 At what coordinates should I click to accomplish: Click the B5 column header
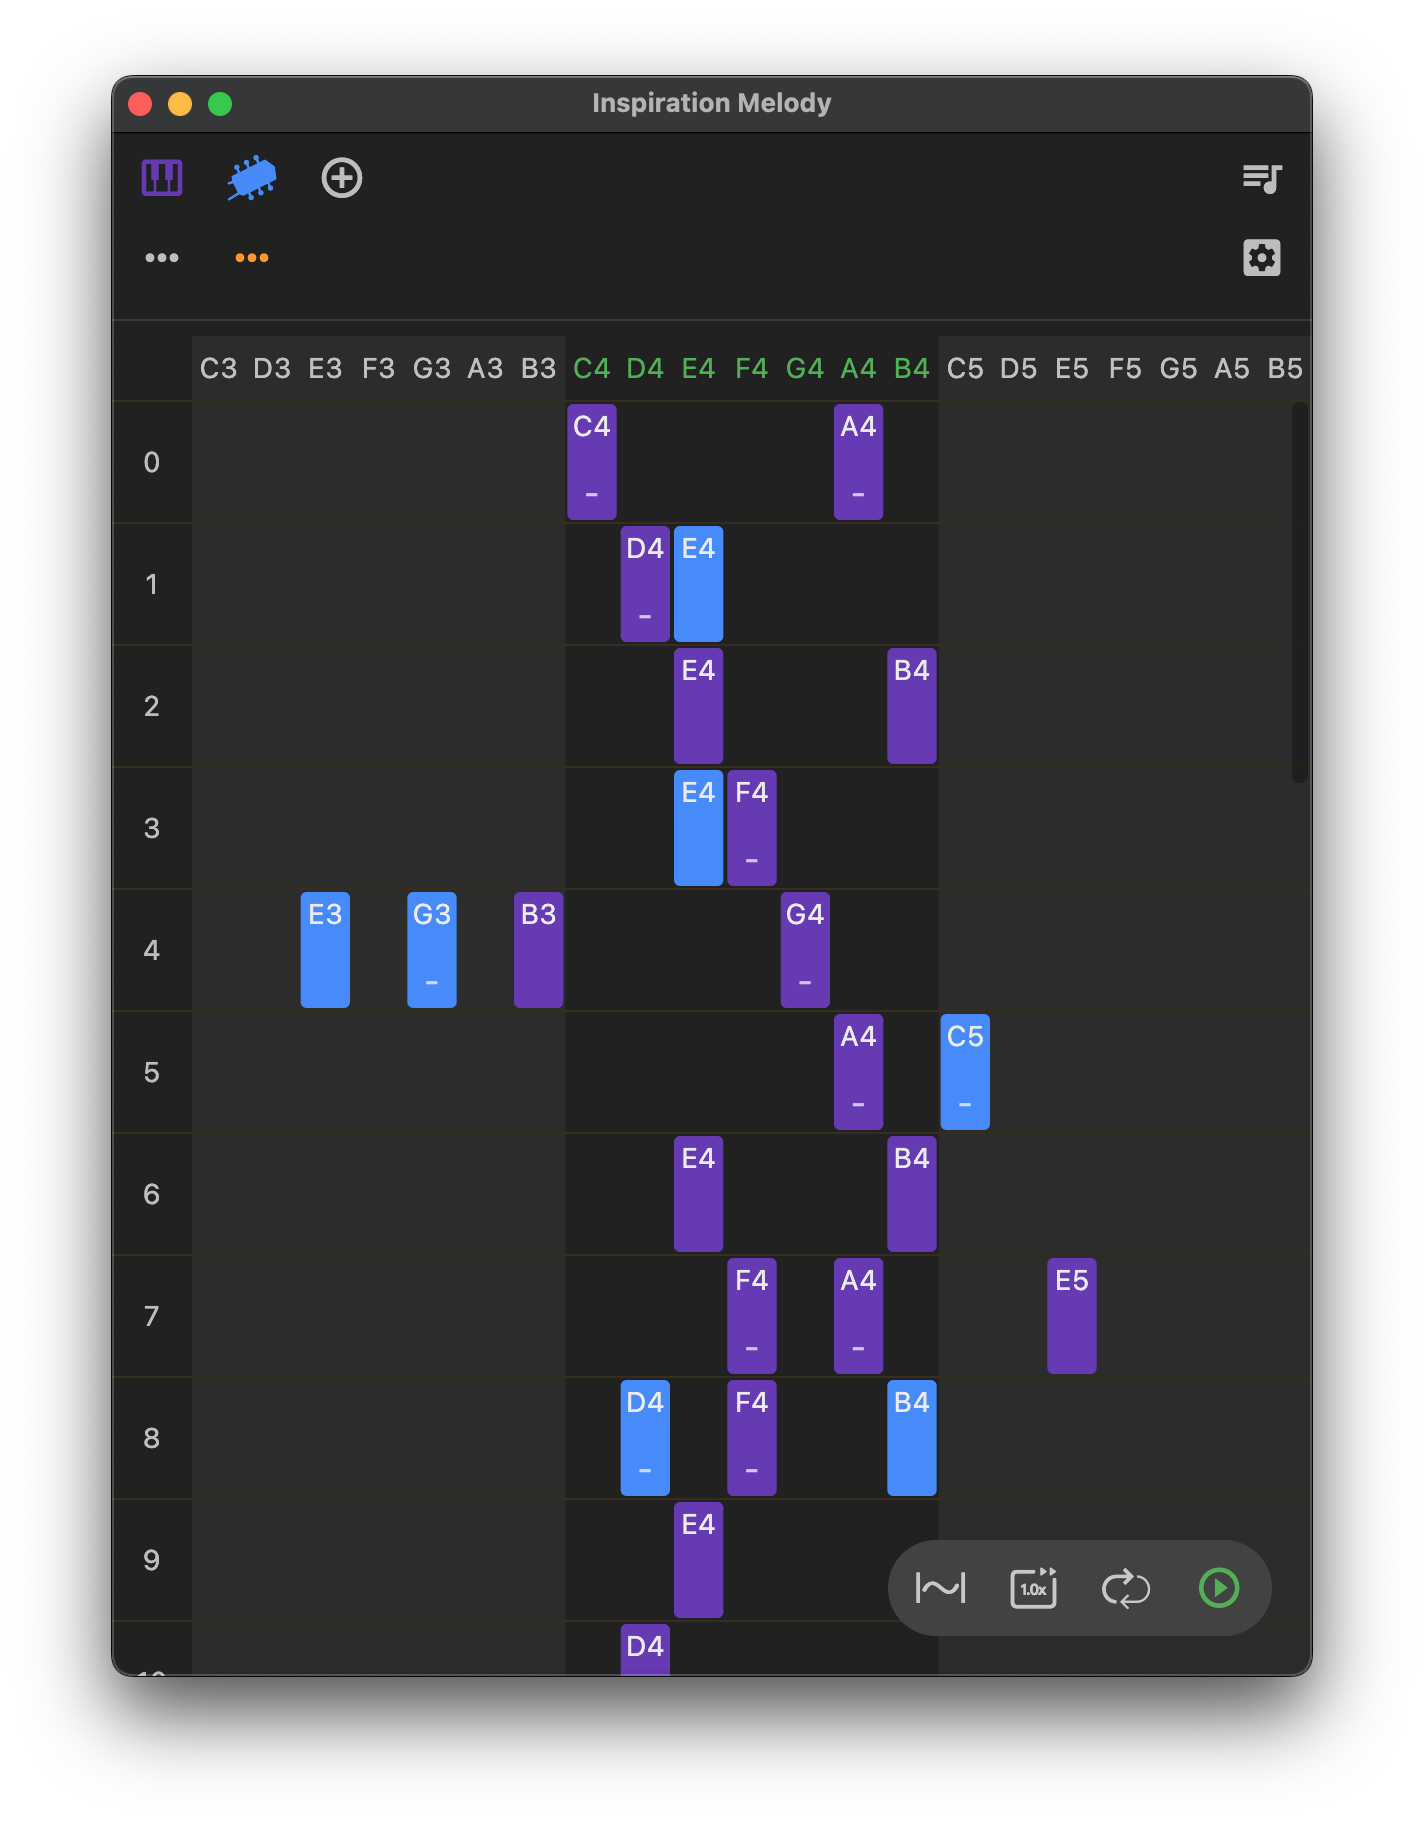click(x=1285, y=369)
